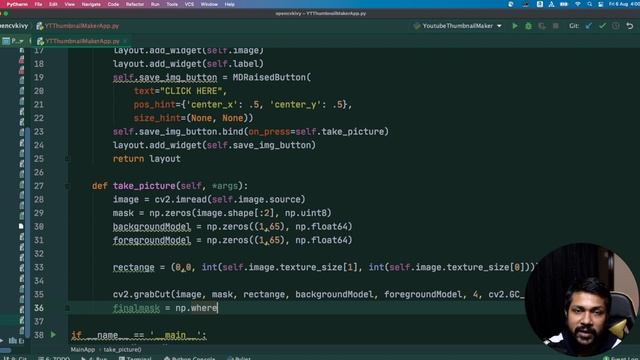Place cursor after np.where on line 36

(218, 308)
